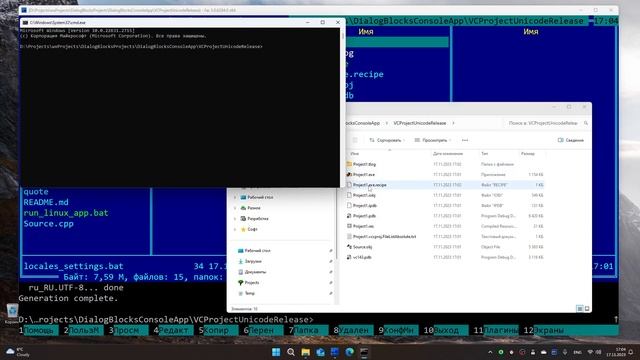Open the Recycle Bin desktop icon

[x=12, y=313]
